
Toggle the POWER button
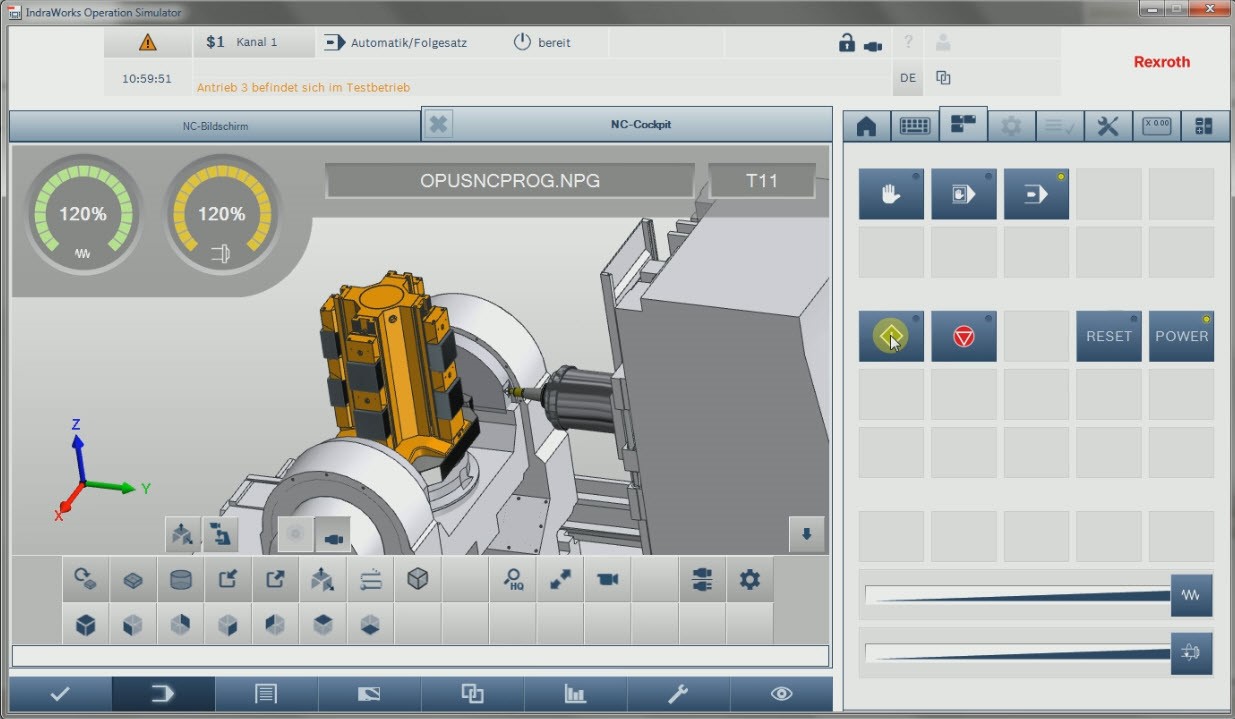coord(1181,336)
